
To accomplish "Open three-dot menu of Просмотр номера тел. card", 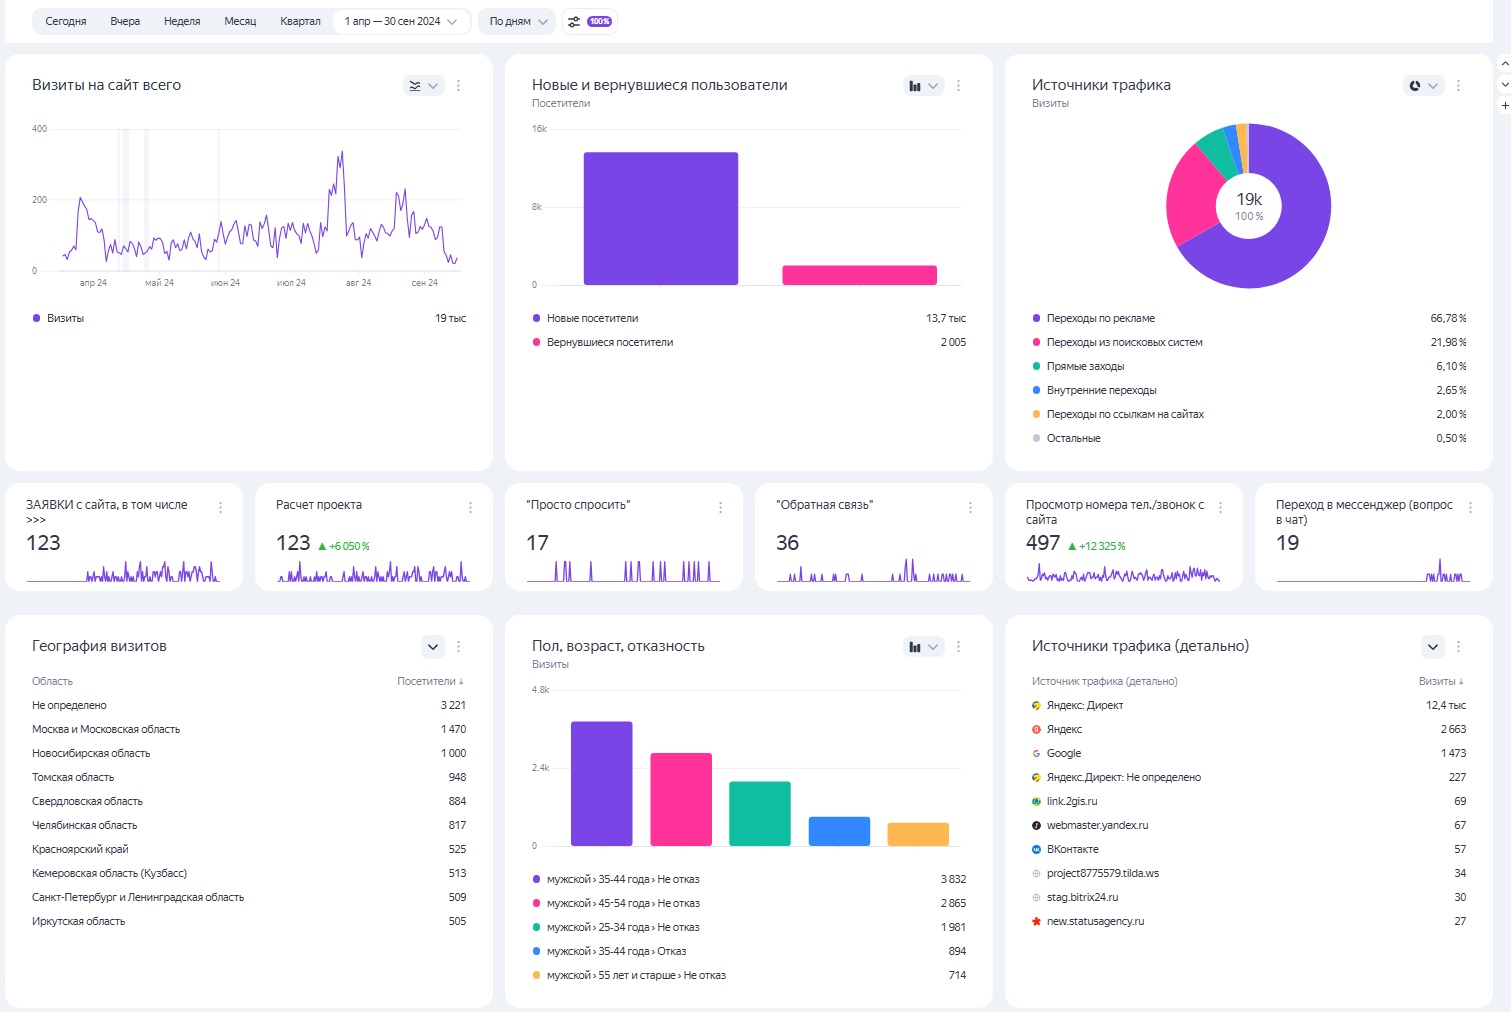I will (x=1221, y=508).
